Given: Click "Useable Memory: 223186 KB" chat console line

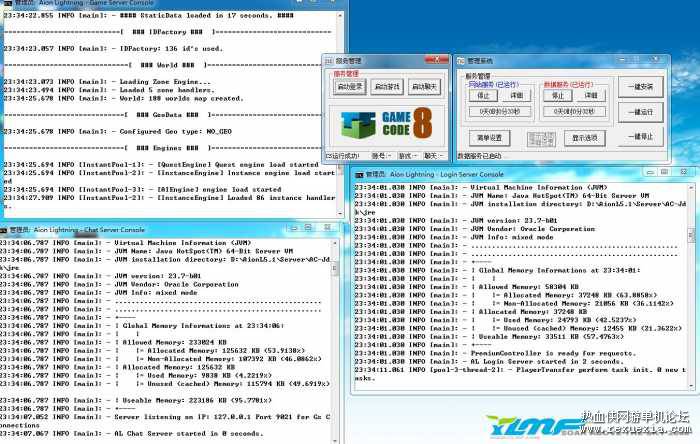Looking at the screenshot, I should [135, 400].
